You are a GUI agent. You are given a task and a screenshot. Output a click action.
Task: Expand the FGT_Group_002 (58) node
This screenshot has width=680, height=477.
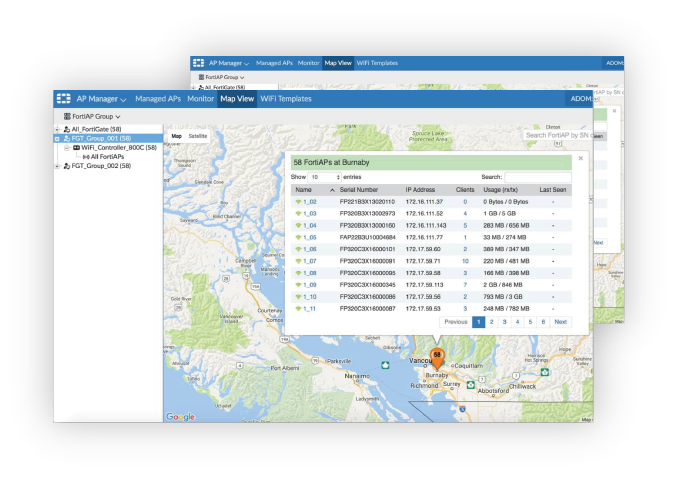click(x=57, y=166)
